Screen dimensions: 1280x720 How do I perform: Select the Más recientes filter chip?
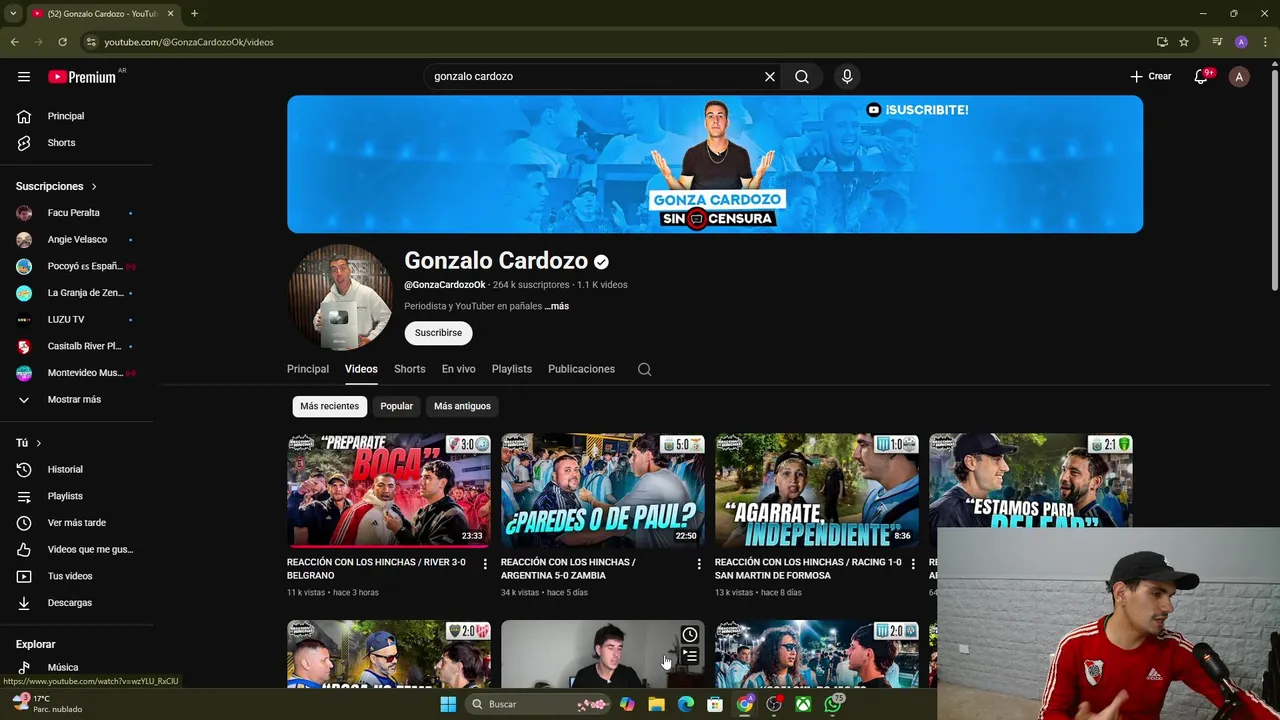(x=329, y=406)
